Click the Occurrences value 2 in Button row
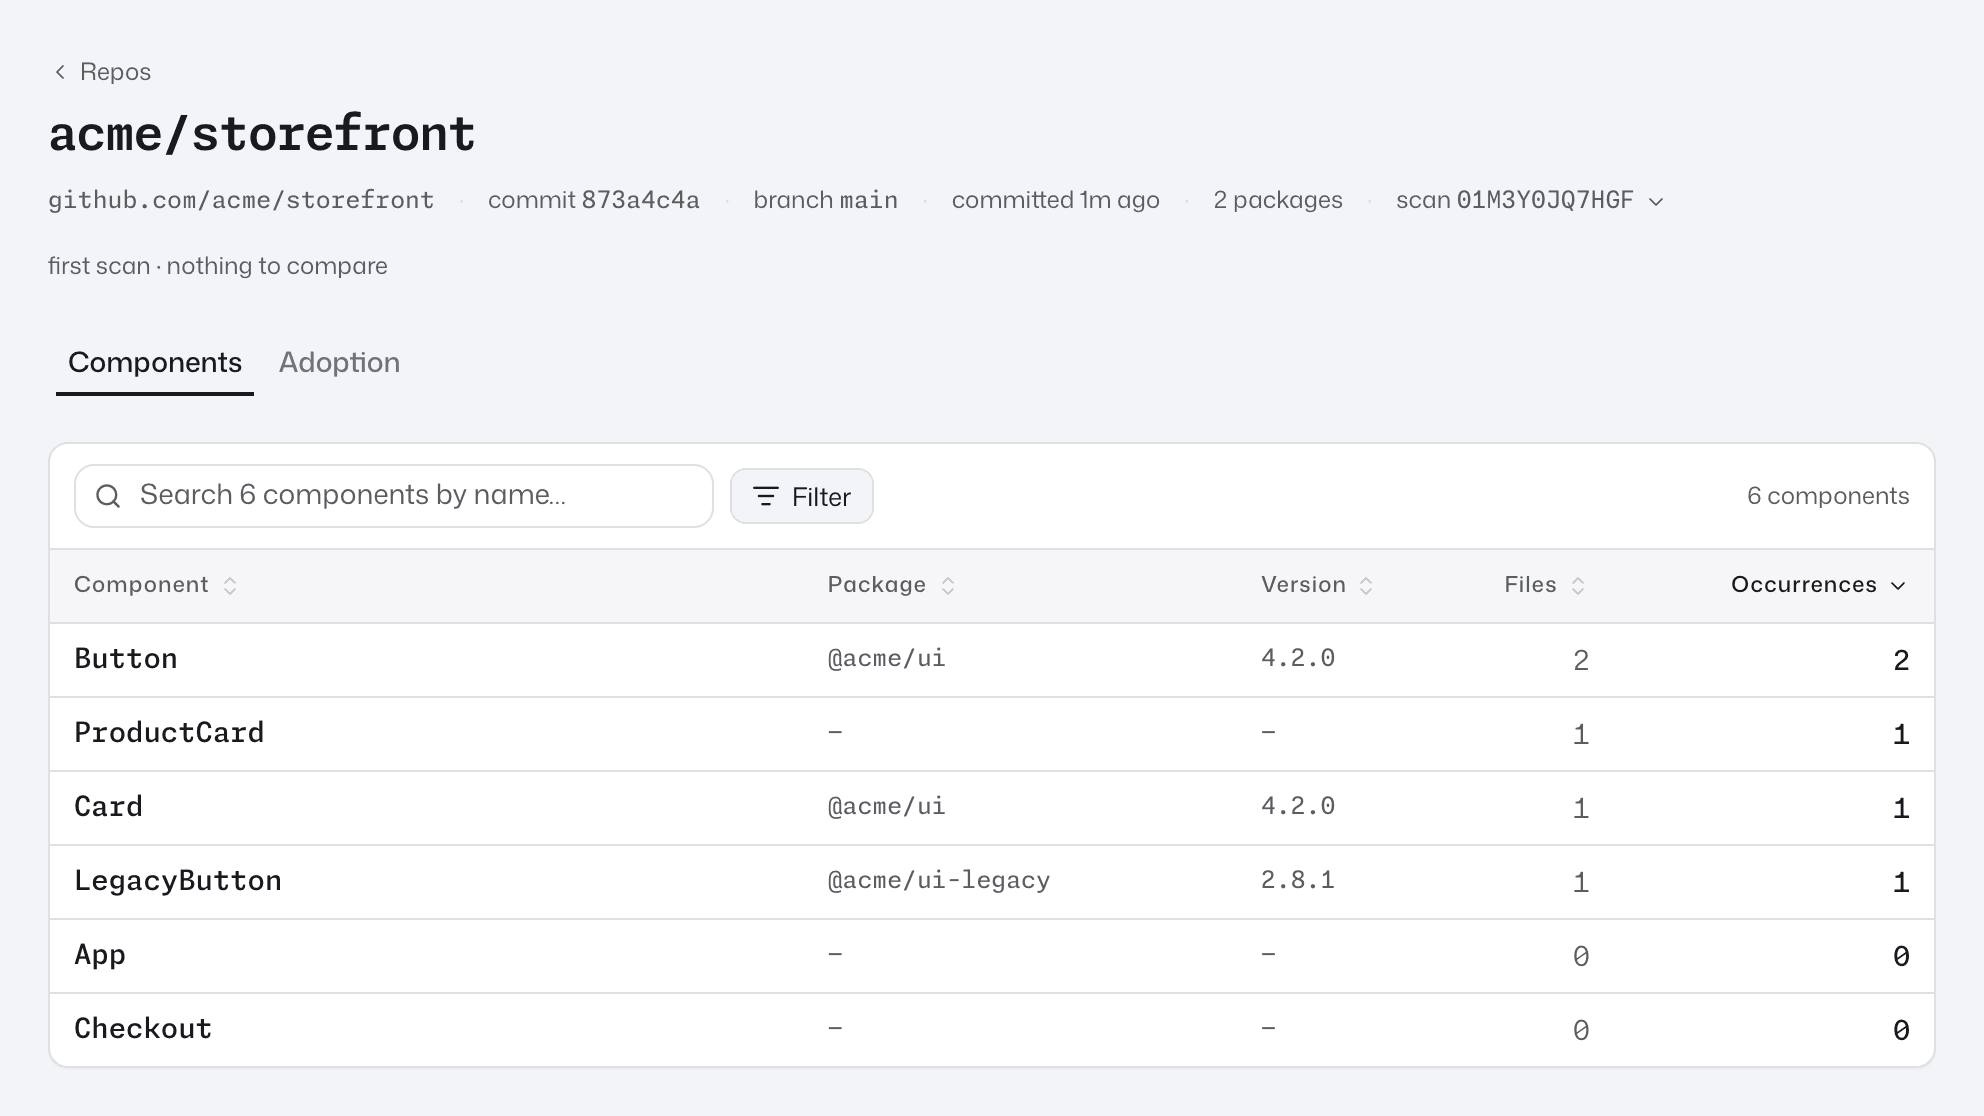1984x1116 pixels. point(1901,660)
